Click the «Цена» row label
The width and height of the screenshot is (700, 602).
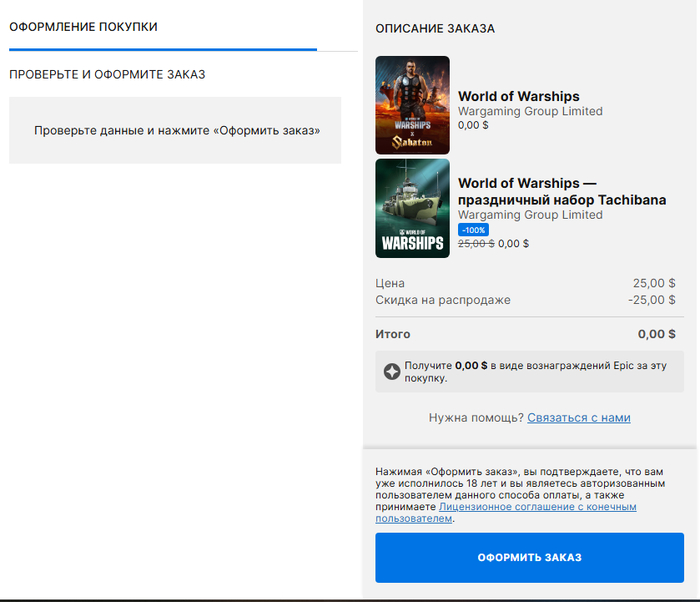391,283
